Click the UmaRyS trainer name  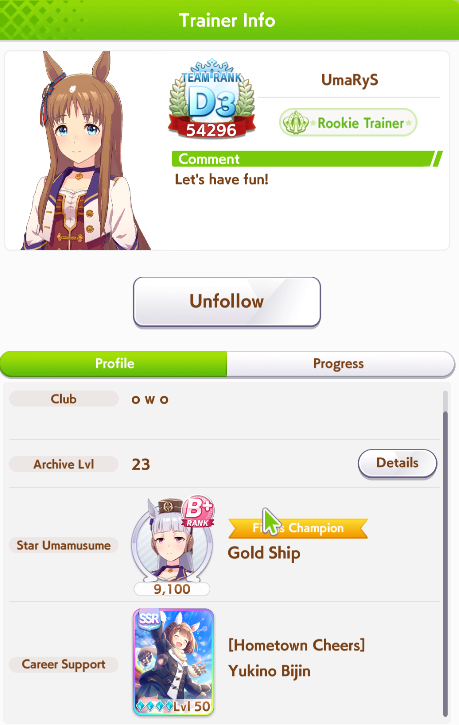(349, 80)
